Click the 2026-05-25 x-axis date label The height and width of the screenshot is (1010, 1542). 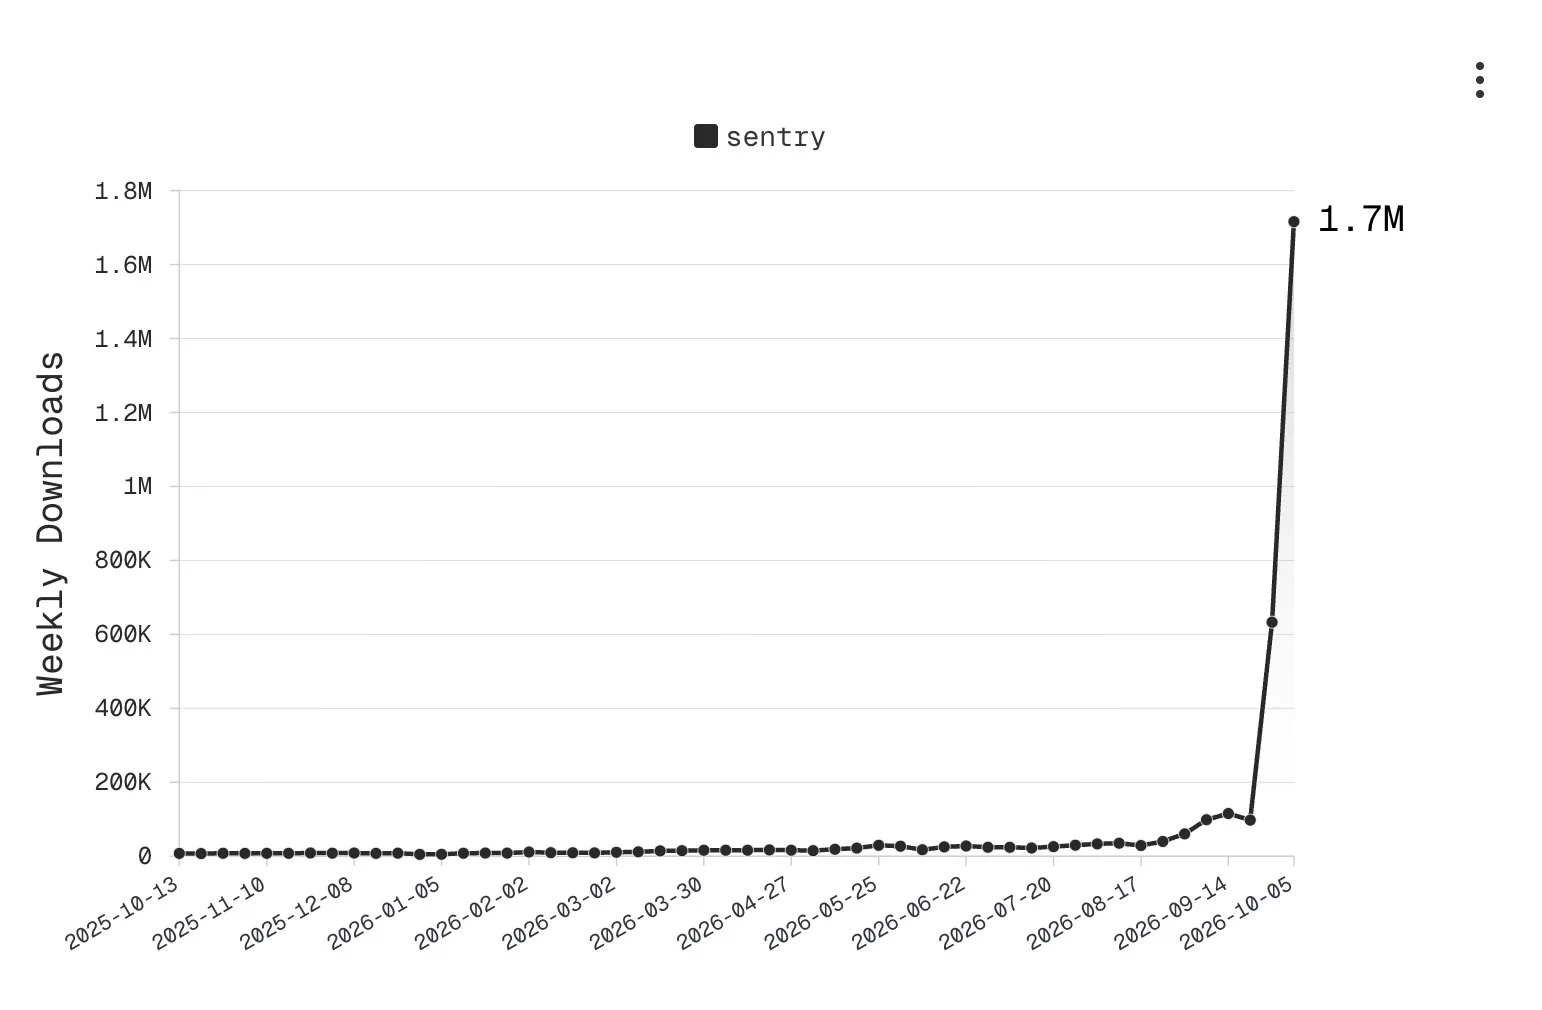coord(821,912)
